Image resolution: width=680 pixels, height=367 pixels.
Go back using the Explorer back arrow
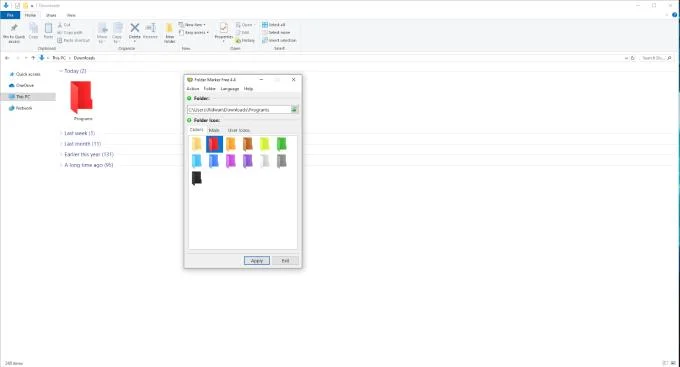pyautogui.click(x=7, y=58)
